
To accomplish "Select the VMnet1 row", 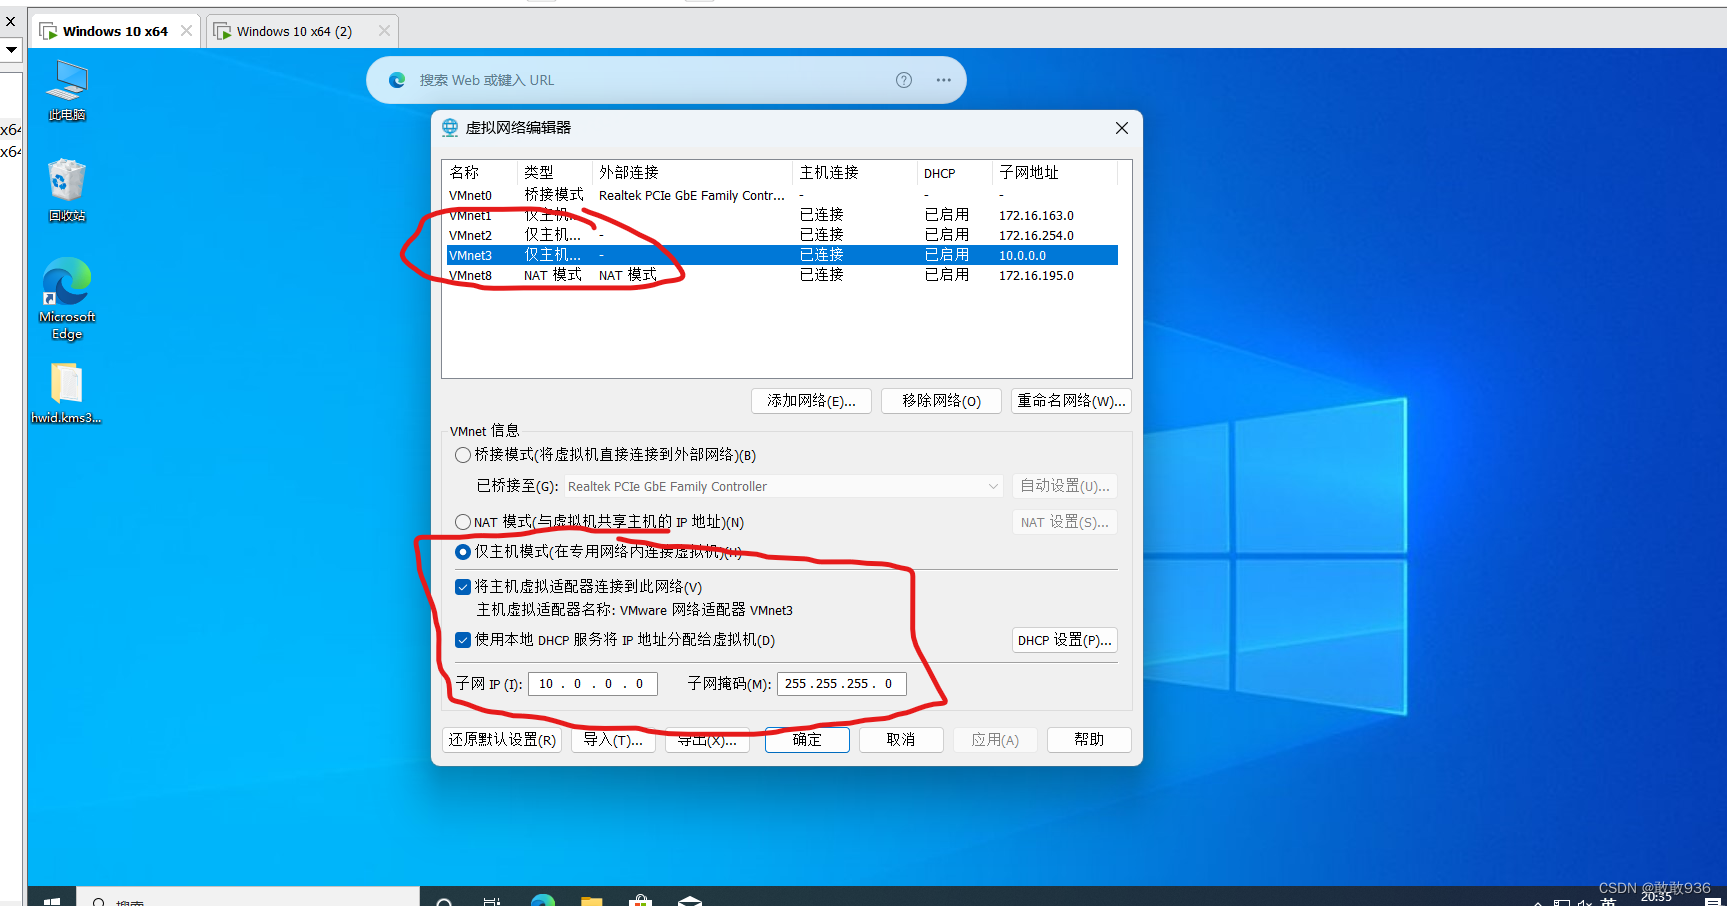I will coord(782,216).
